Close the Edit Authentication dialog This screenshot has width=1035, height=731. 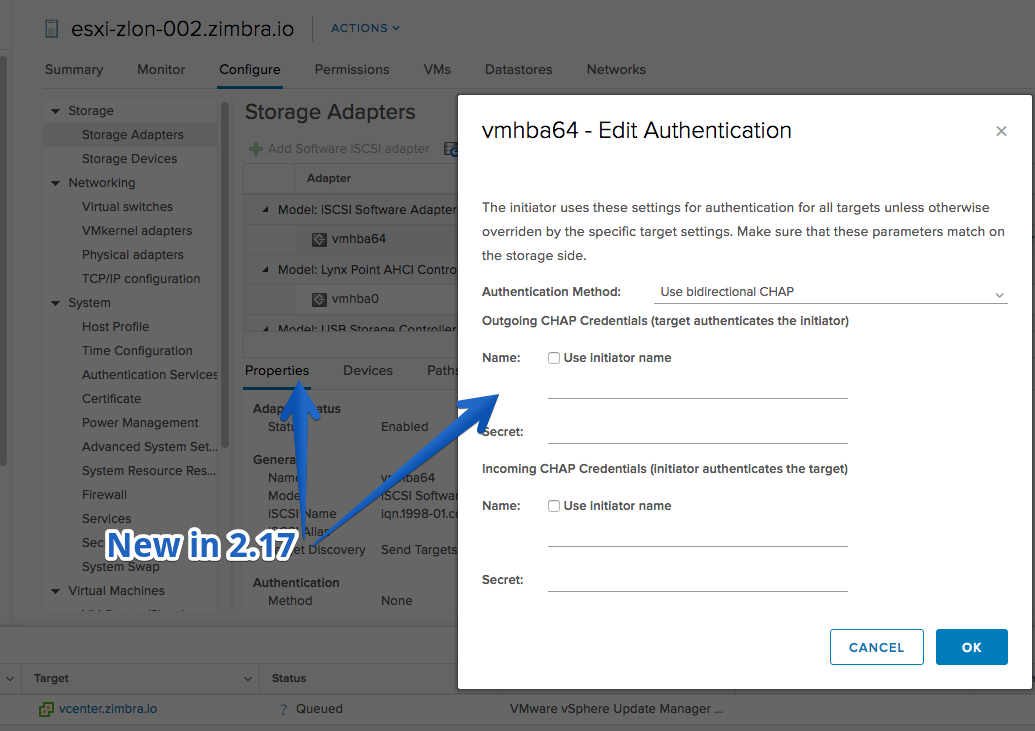pyautogui.click(x=1001, y=131)
